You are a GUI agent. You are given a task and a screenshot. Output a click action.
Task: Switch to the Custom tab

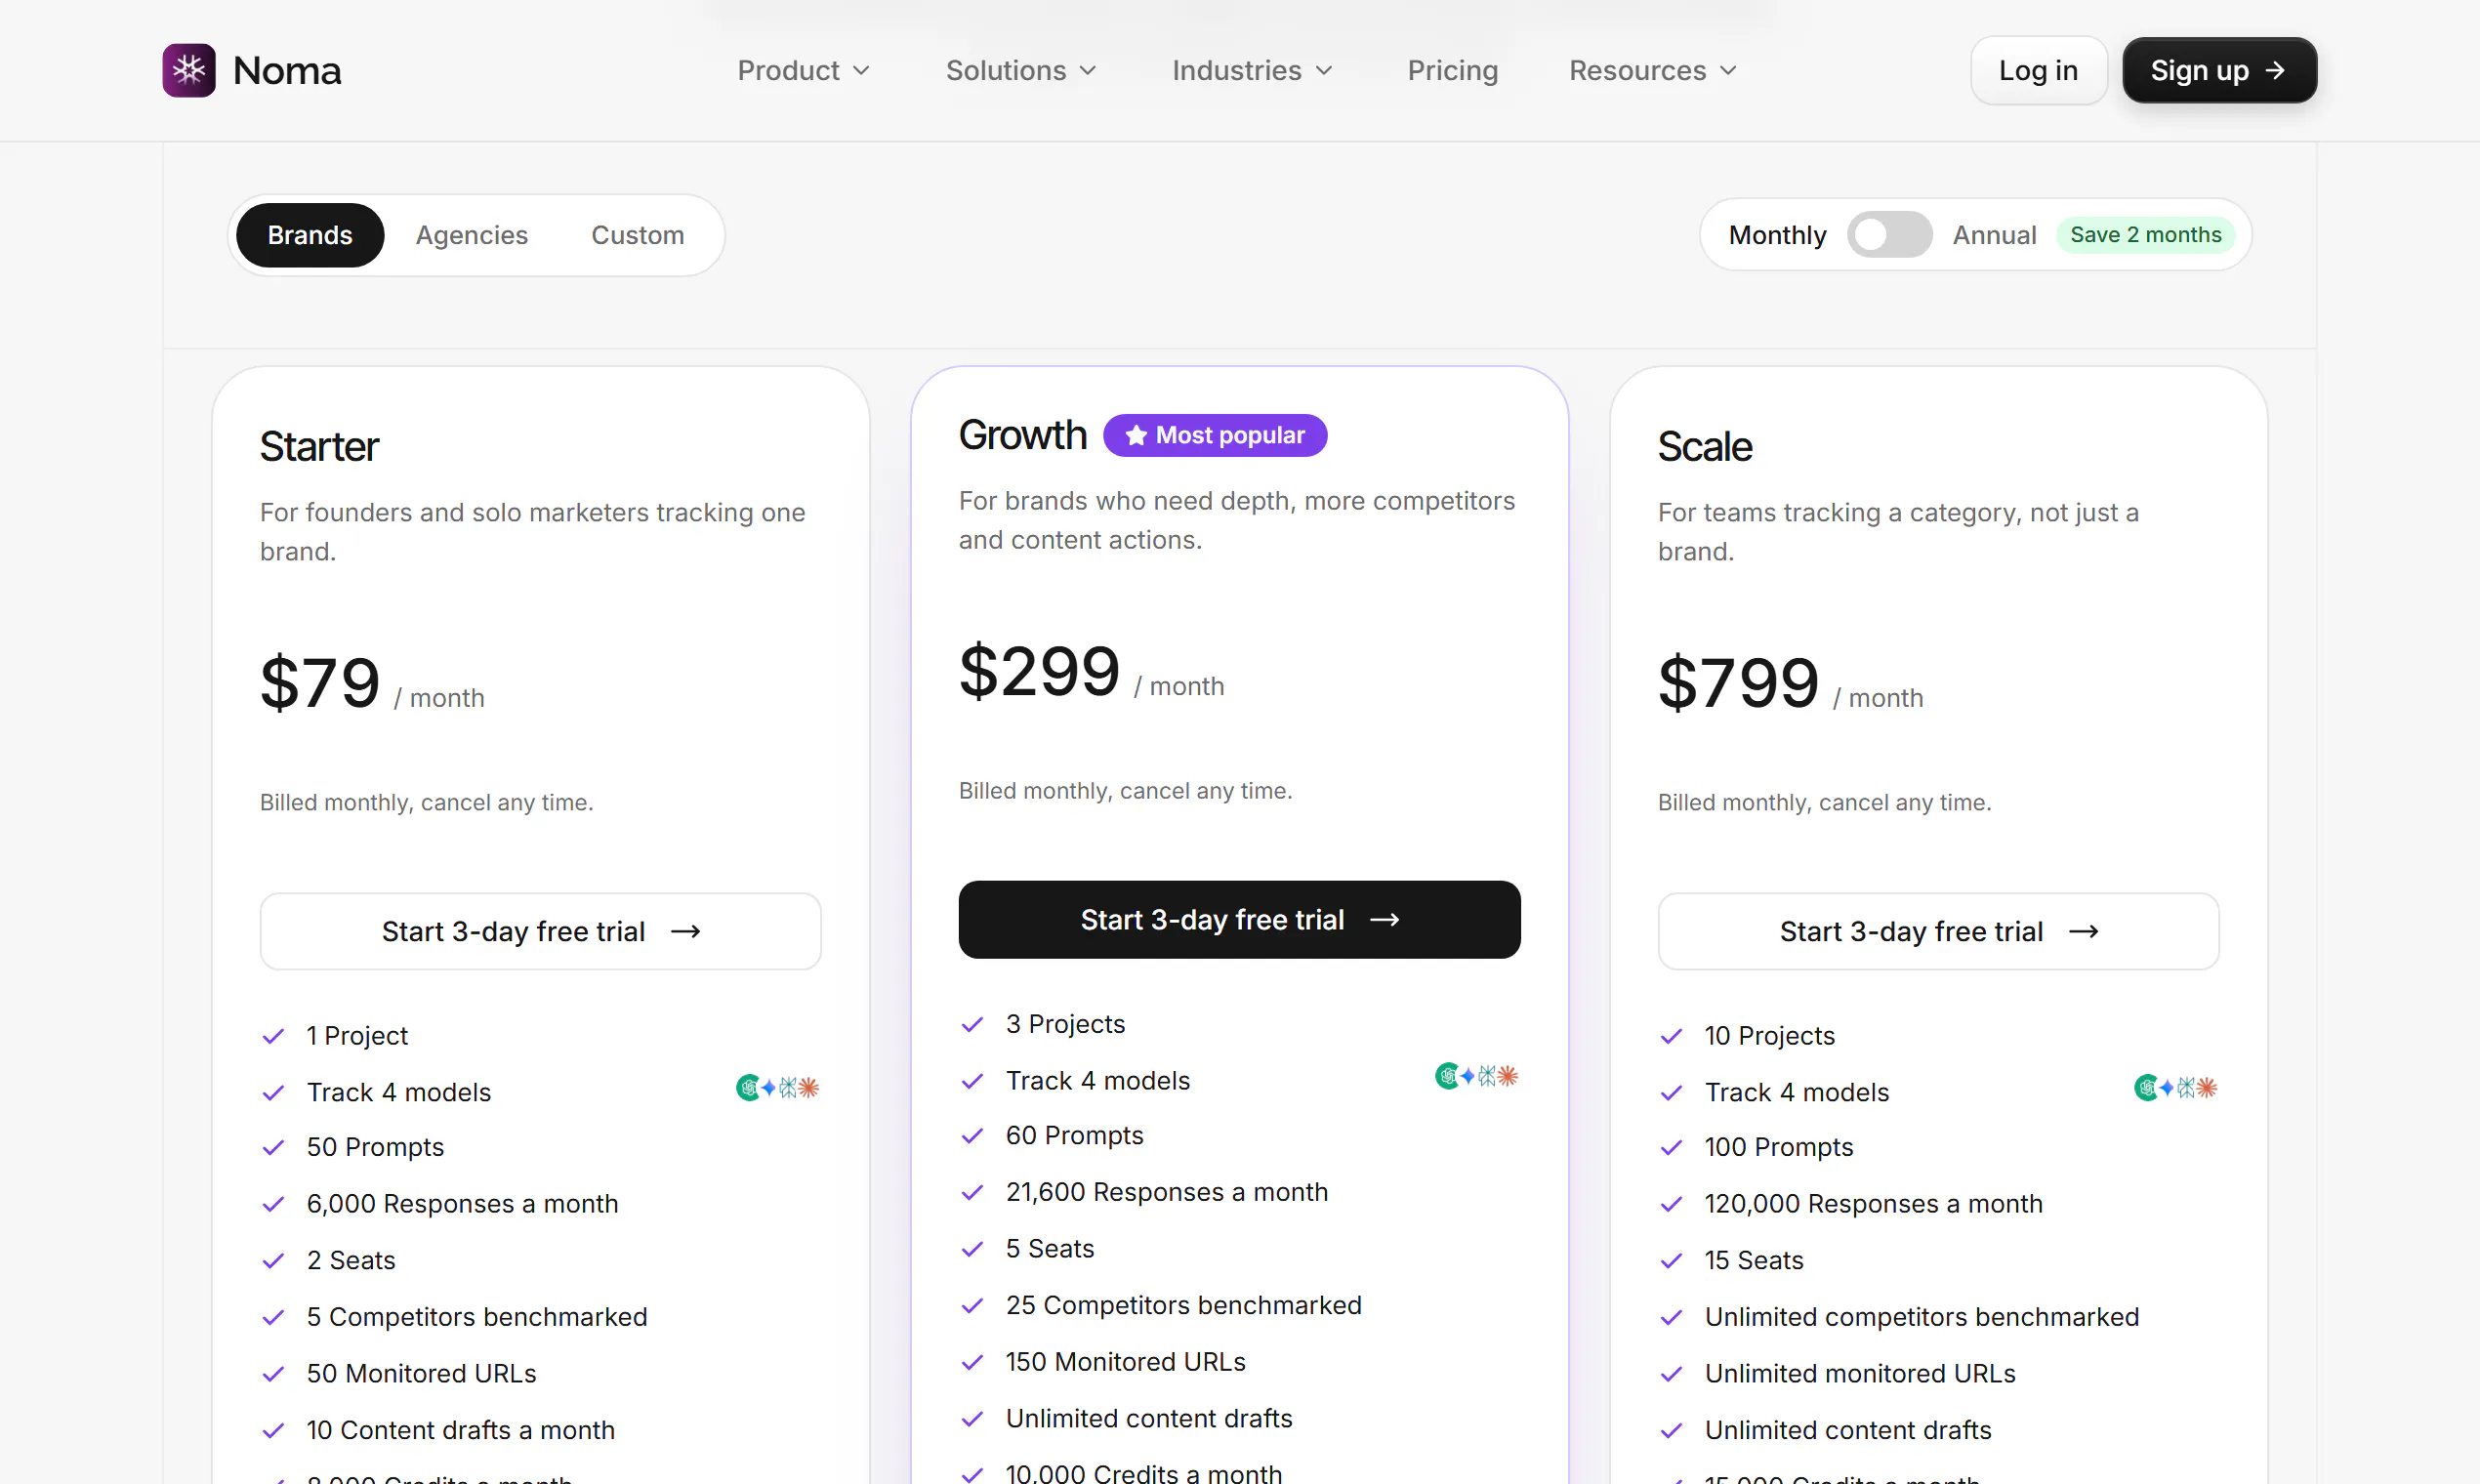click(x=637, y=235)
